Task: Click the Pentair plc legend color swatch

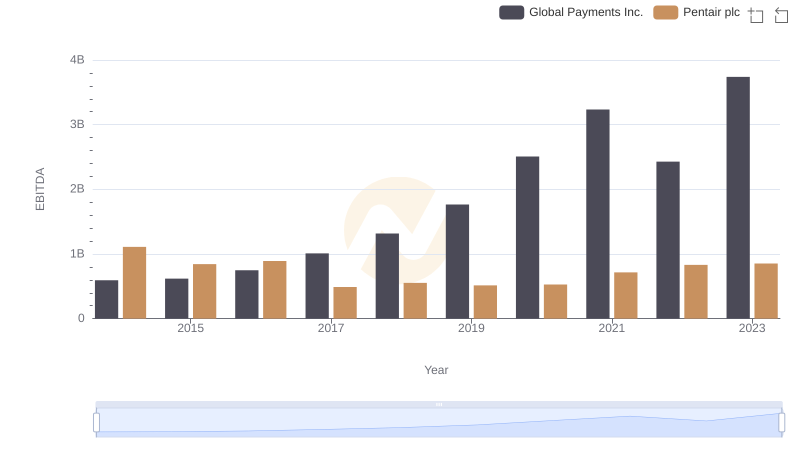Action: (x=665, y=12)
